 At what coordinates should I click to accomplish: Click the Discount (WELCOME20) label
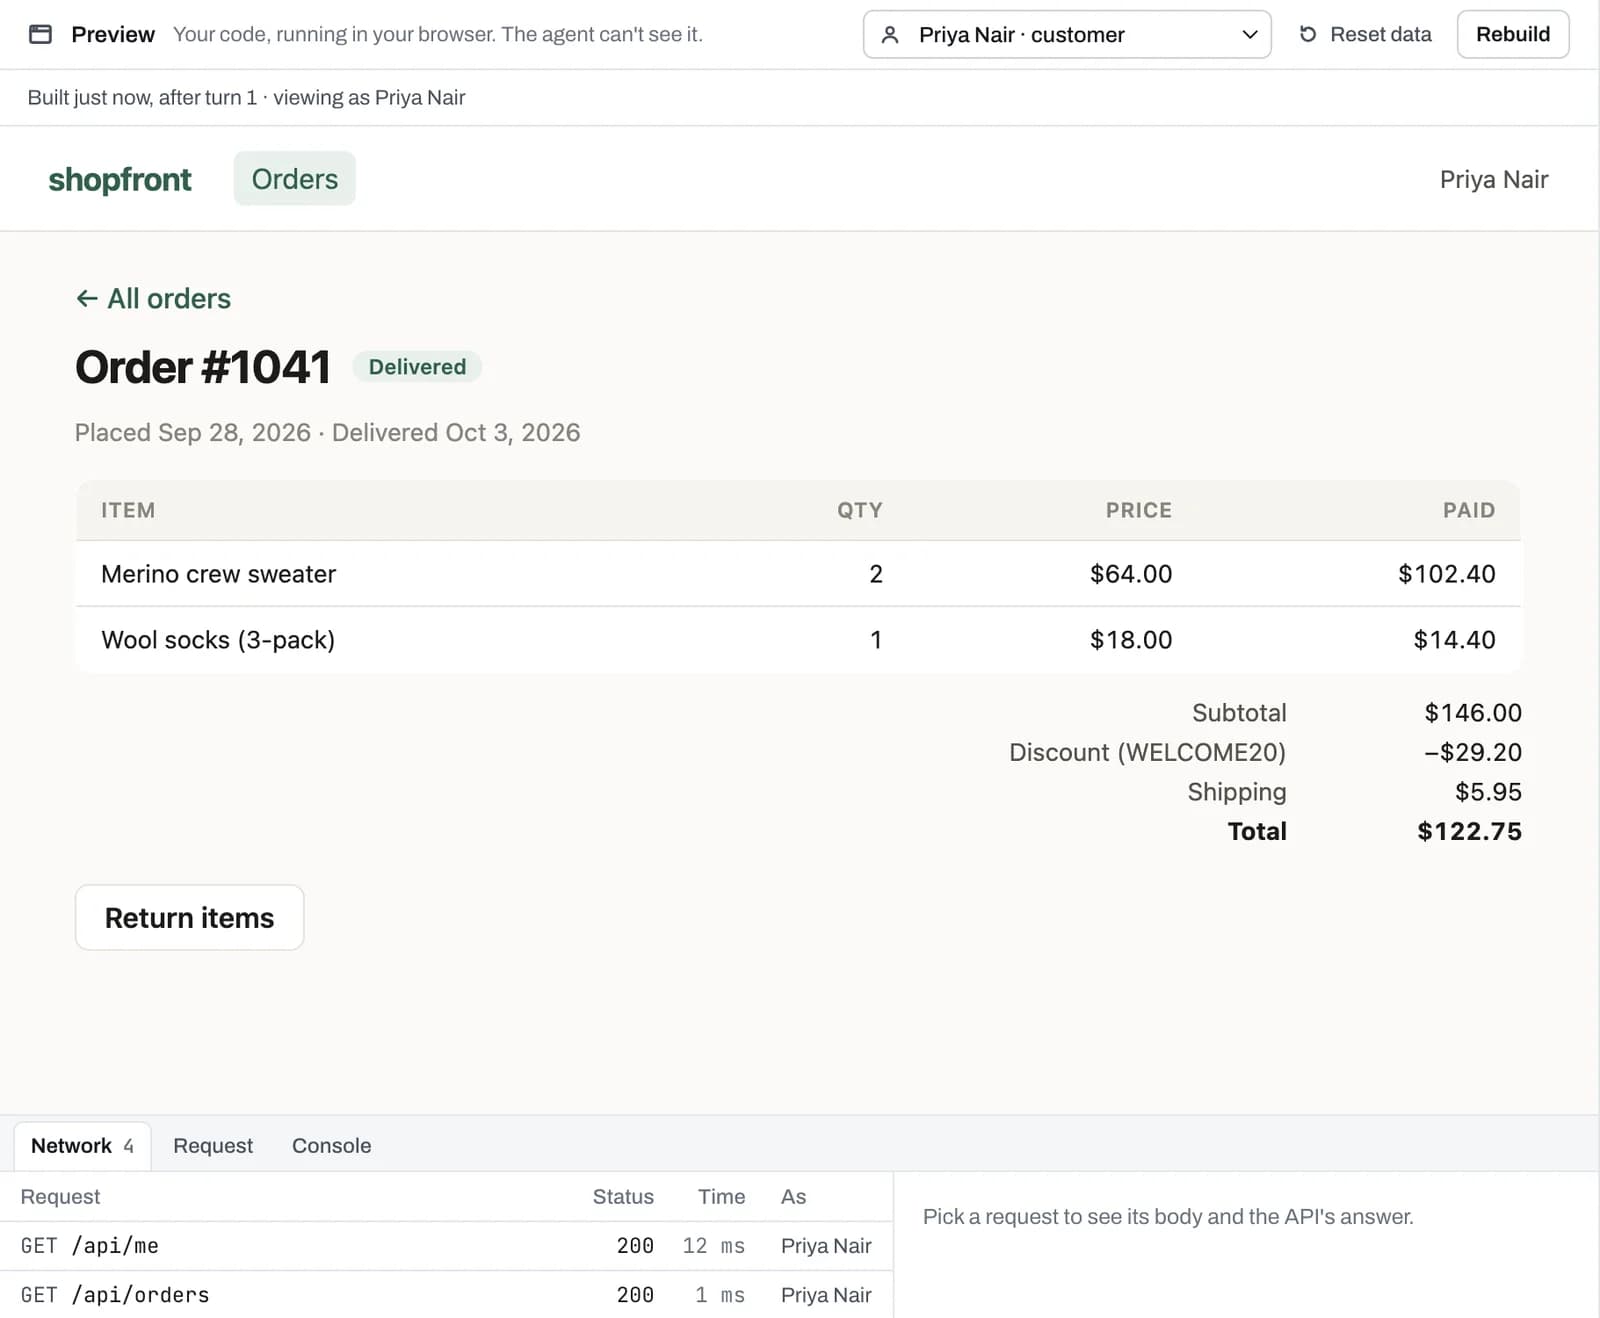(1147, 752)
